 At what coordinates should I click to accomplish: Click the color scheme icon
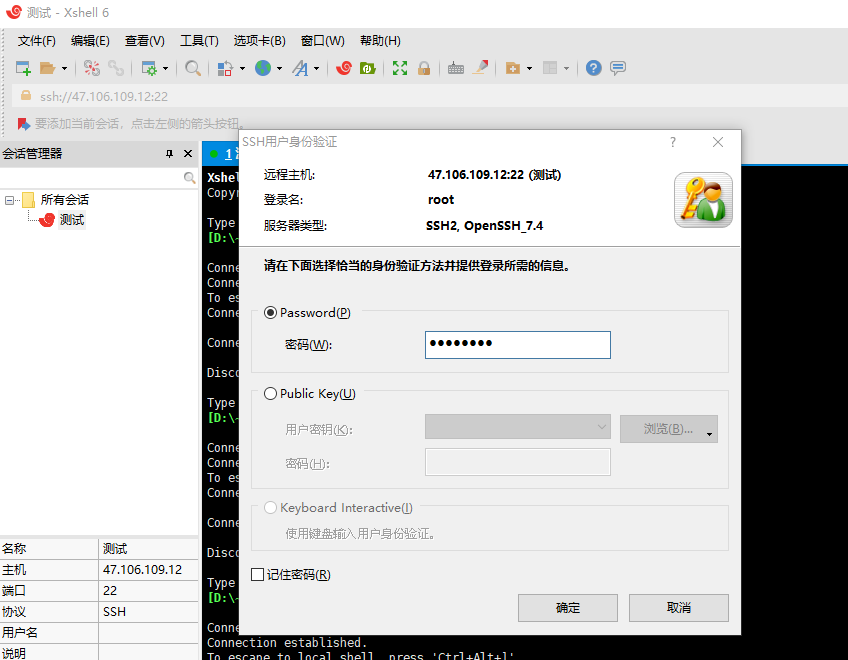(225, 68)
